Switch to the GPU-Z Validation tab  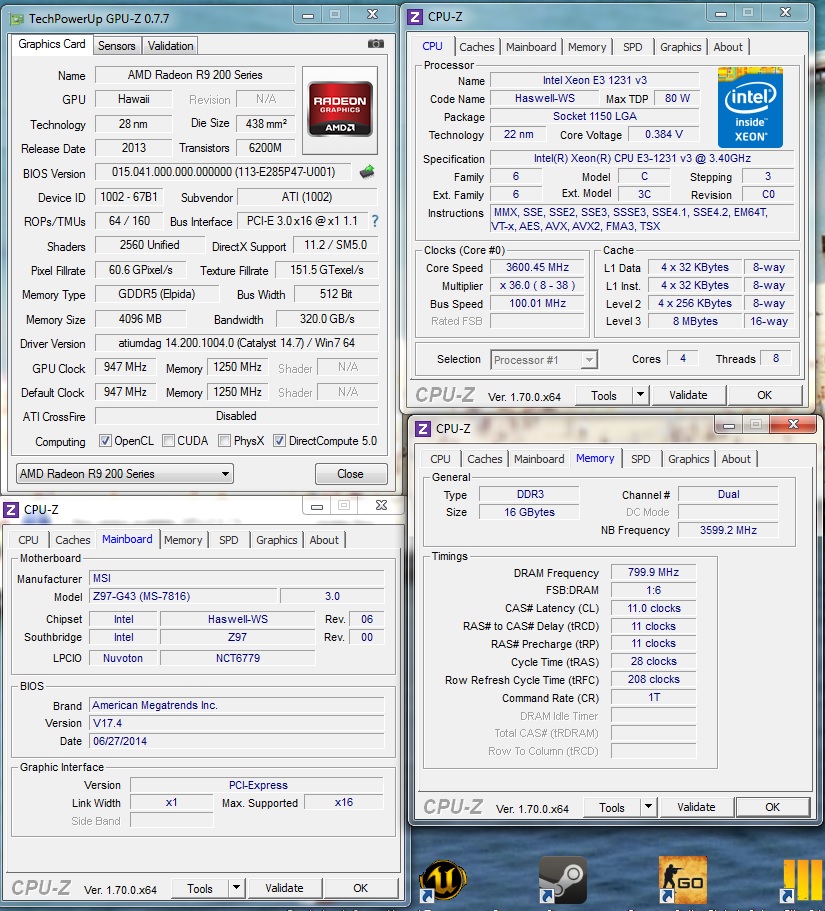(170, 46)
